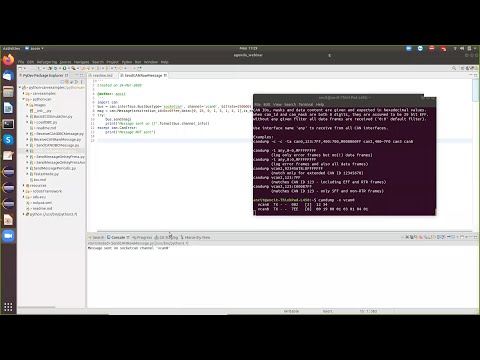Open Thunderbird mail from the dock
The height and width of the screenshot is (360, 480).
point(8,76)
